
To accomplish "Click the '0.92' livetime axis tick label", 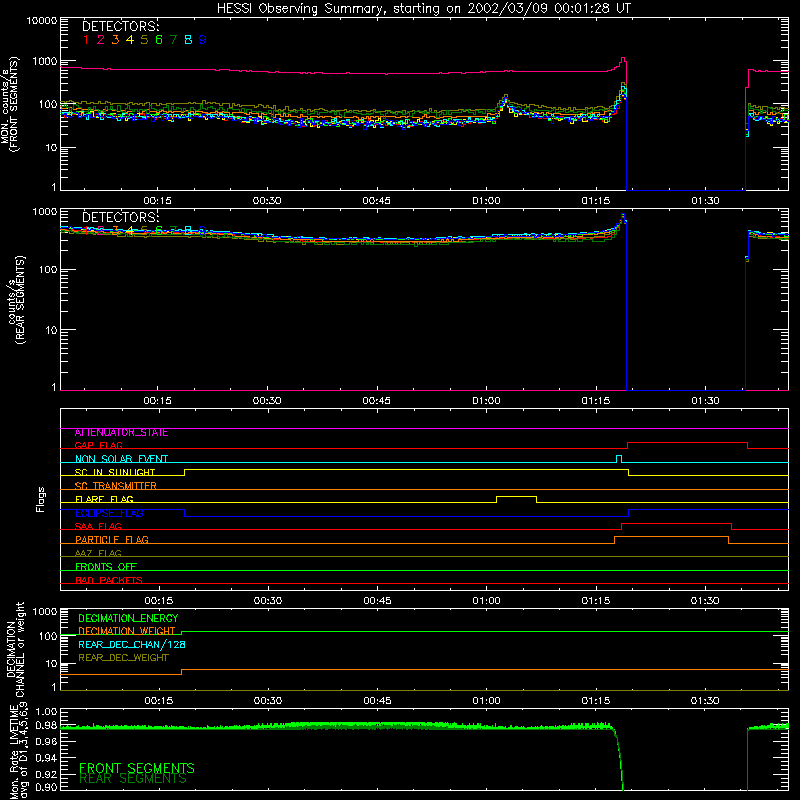I will point(46,774).
